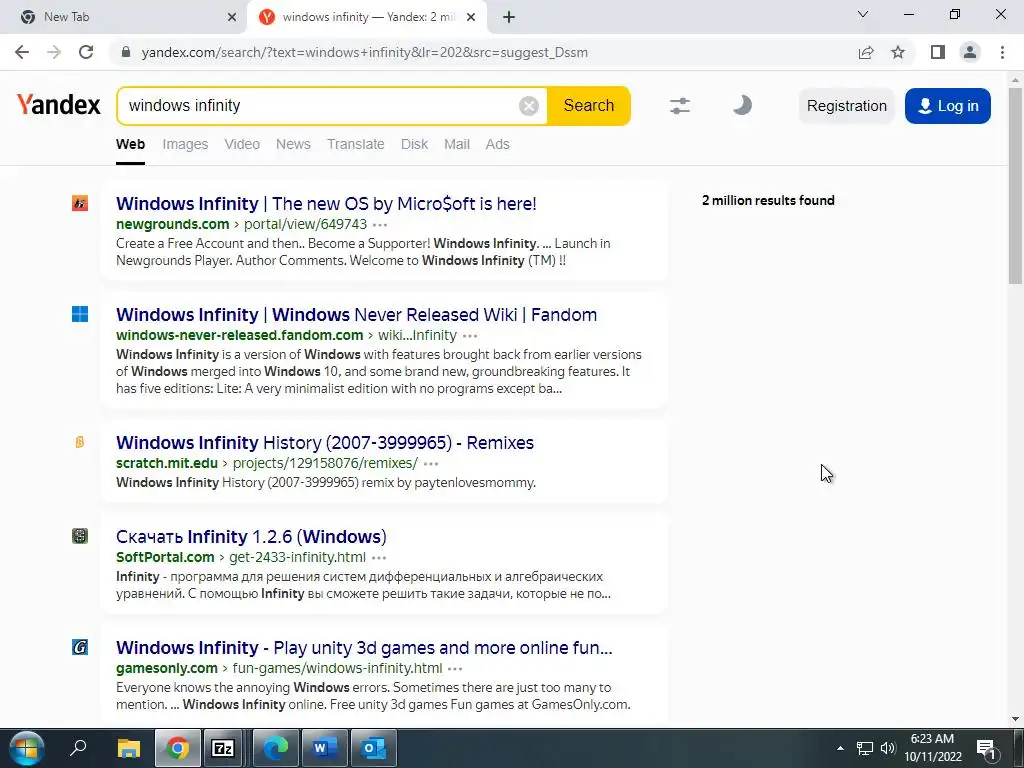Open the Chrome profile menu

tap(970, 52)
